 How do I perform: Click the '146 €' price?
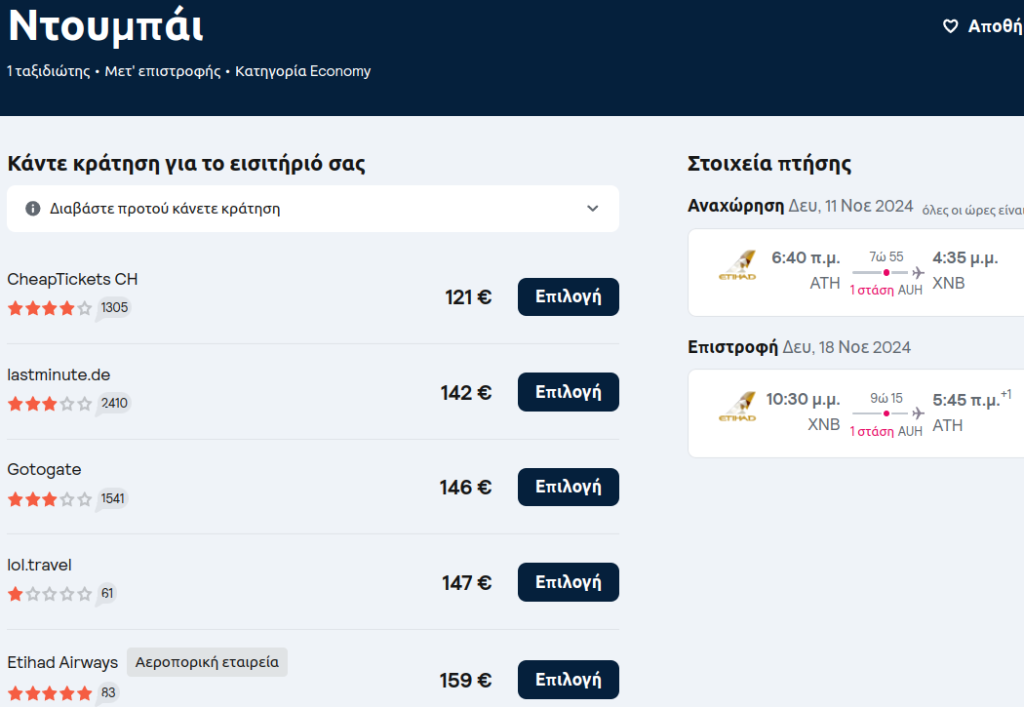click(x=466, y=488)
